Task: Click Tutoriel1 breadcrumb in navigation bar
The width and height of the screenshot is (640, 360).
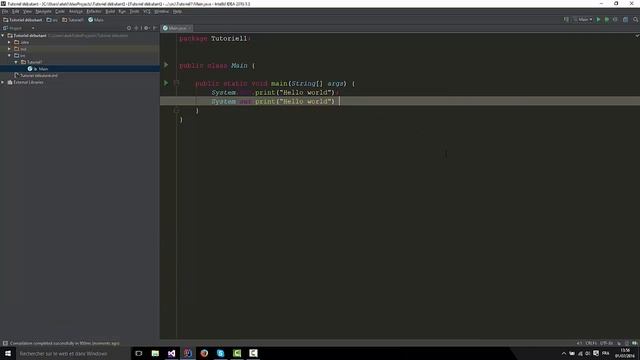Action: (73, 20)
